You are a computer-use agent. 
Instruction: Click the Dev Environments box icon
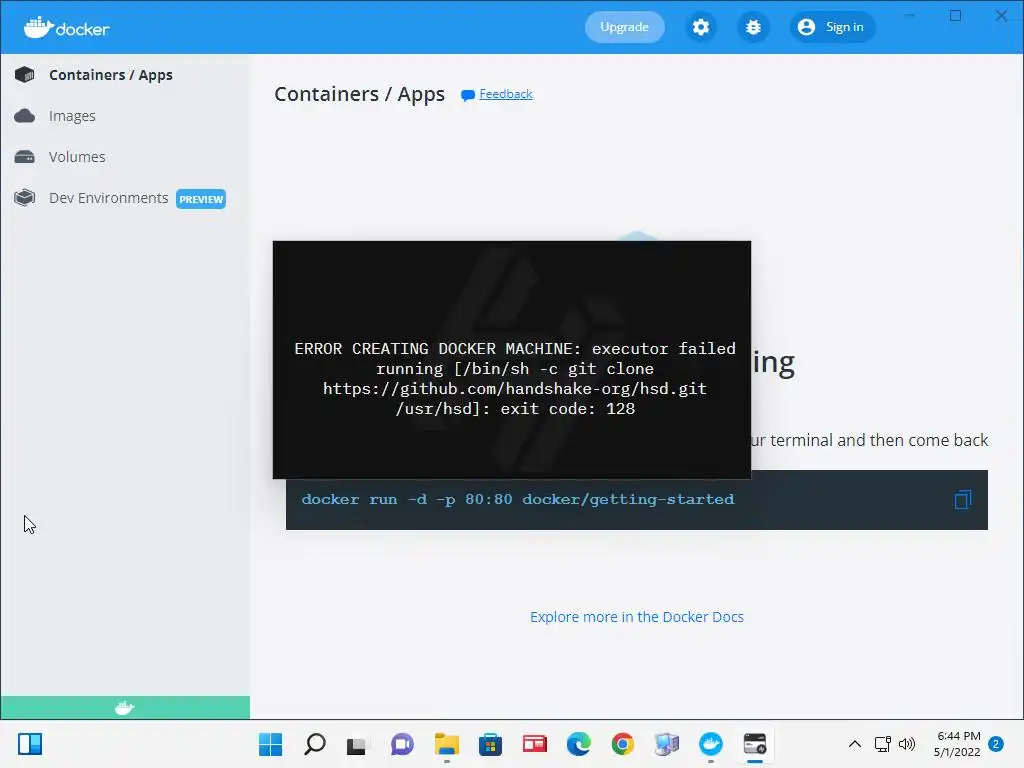[25, 197]
